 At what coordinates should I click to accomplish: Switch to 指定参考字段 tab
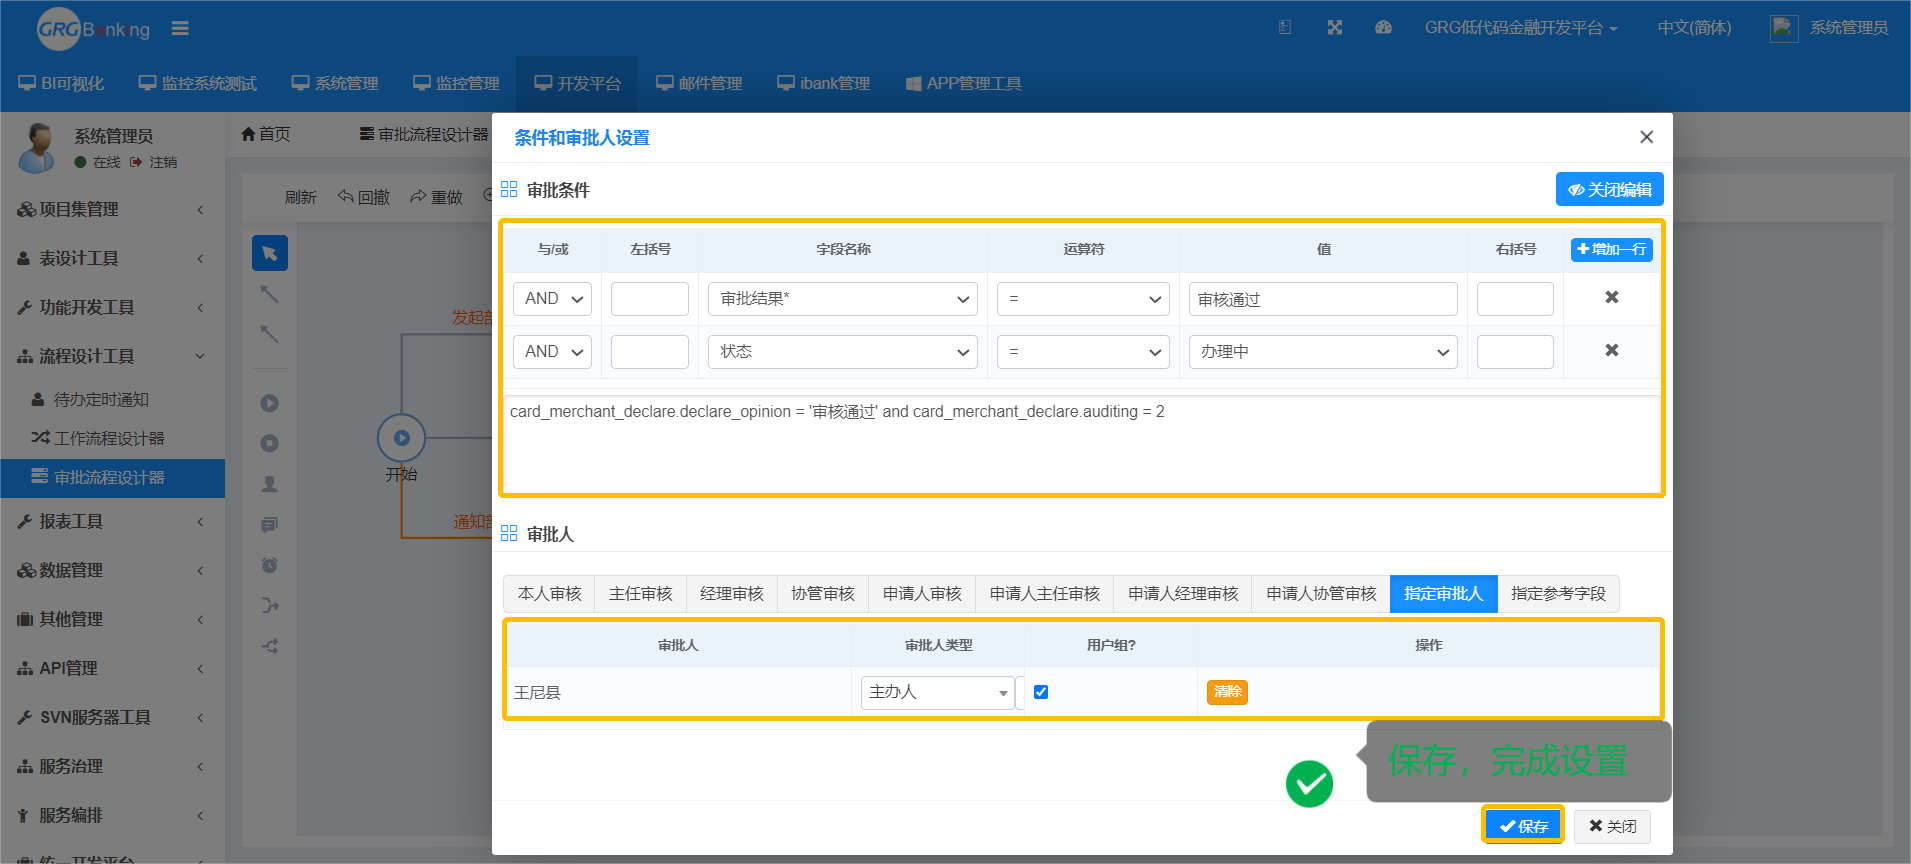point(1558,594)
